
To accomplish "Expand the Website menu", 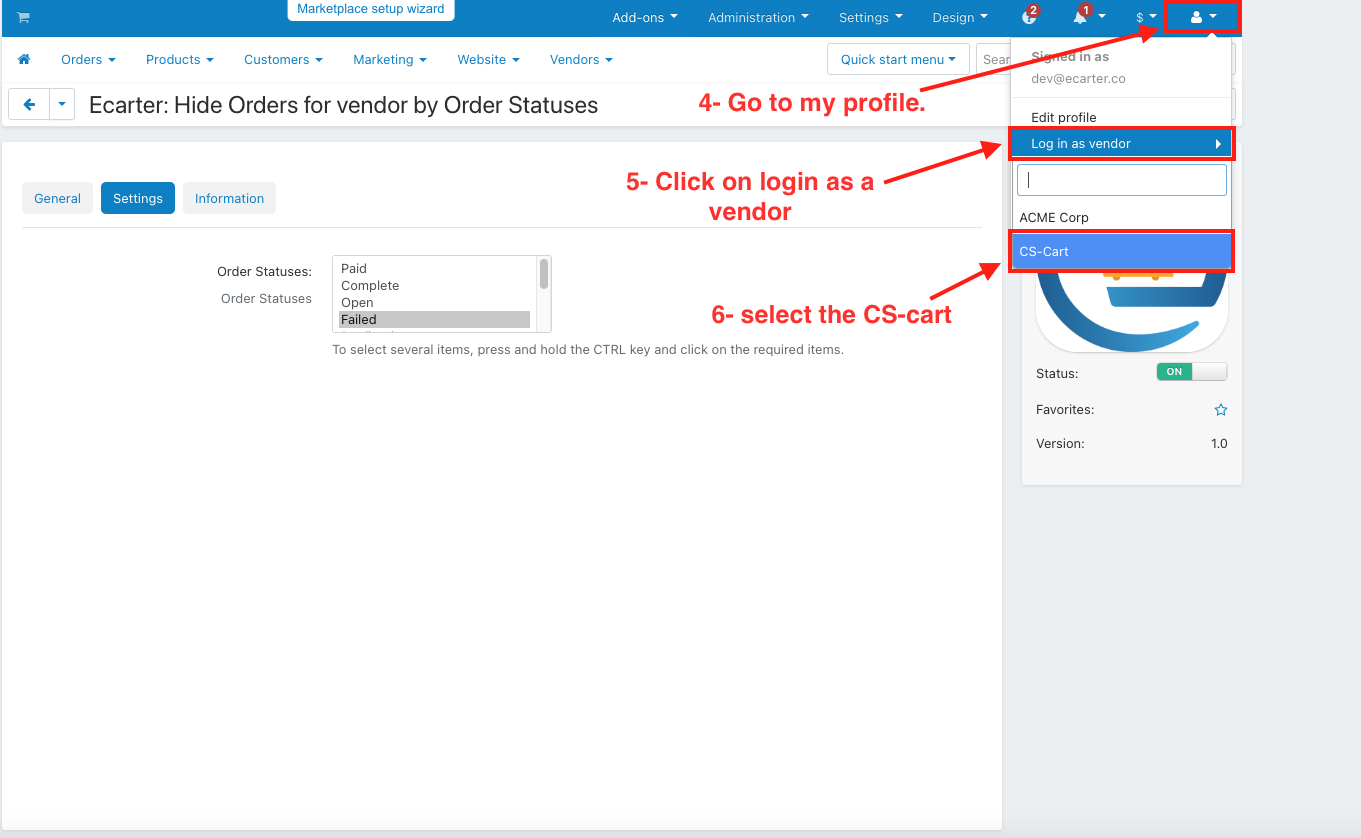I will pyautogui.click(x=488, y=60).
